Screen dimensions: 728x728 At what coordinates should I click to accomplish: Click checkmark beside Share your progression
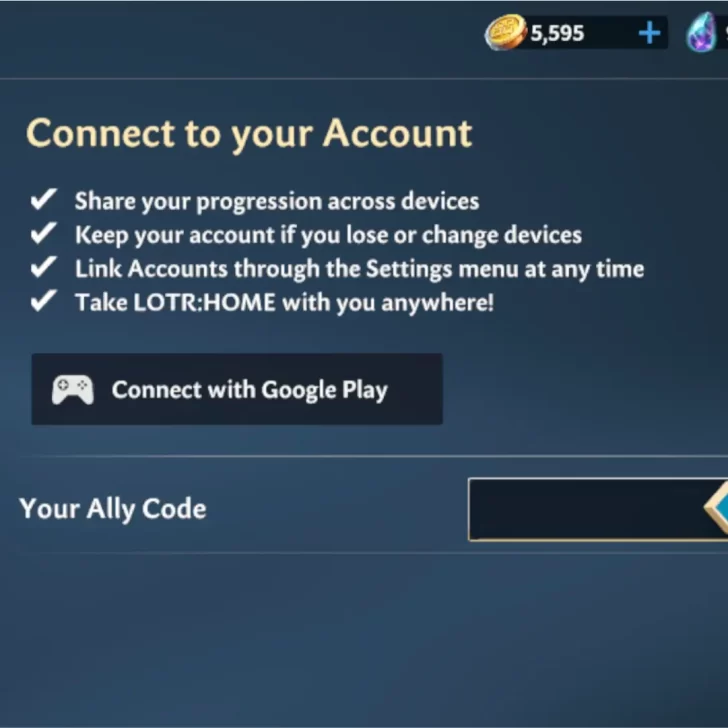[x=44, y=199]
